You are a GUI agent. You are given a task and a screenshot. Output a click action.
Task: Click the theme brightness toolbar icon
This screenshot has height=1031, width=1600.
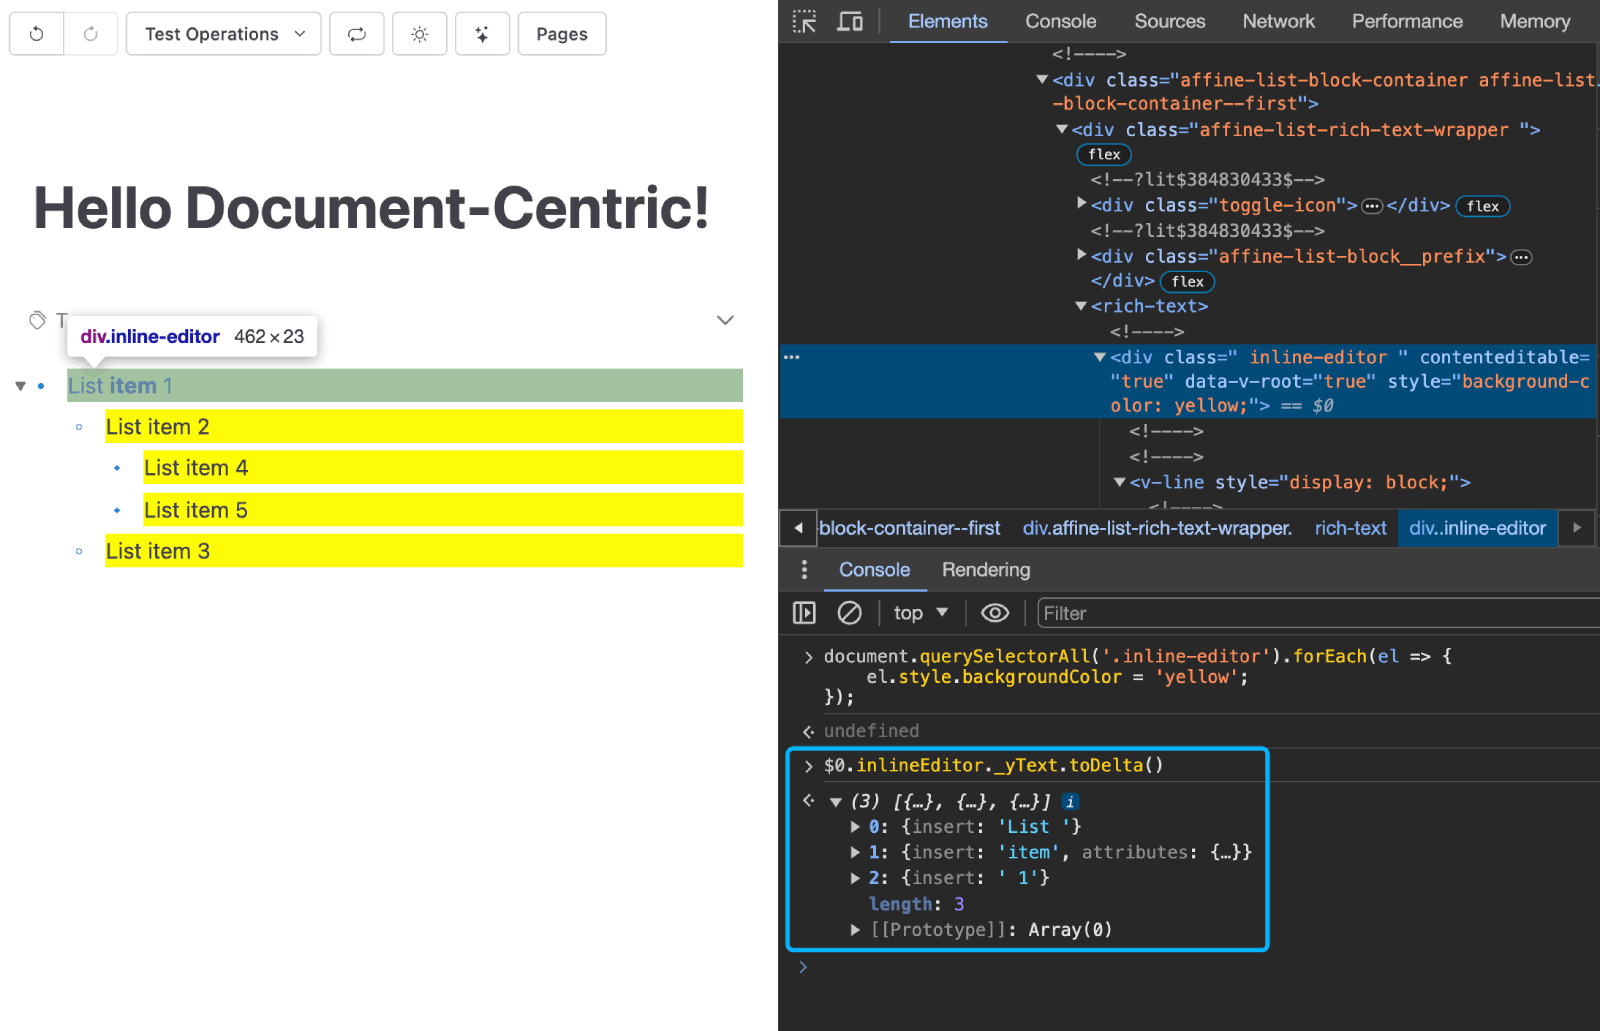[419, 33]
